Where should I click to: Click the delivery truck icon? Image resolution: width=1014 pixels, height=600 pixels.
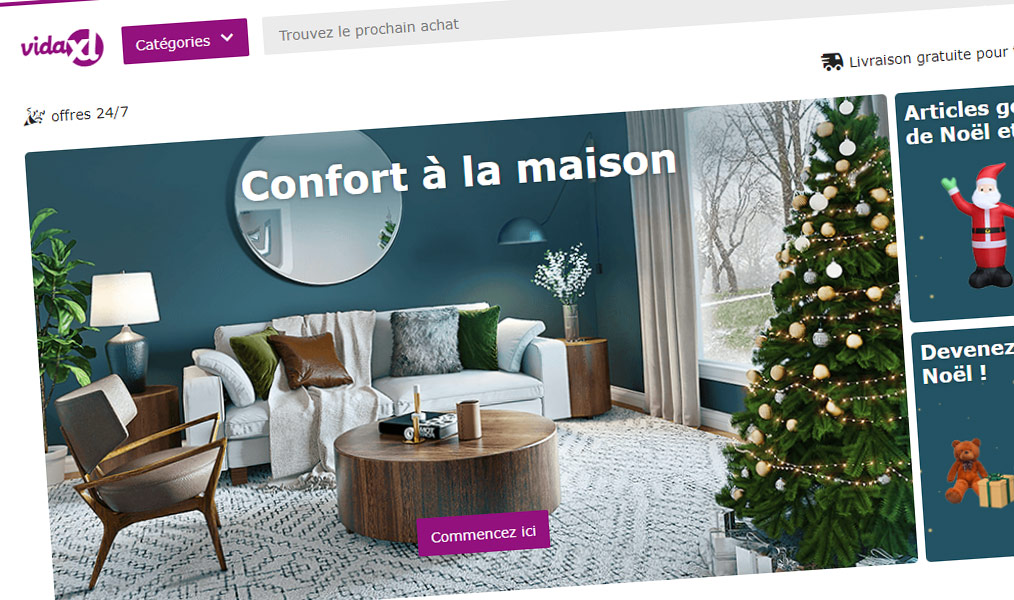click(832, 61)
